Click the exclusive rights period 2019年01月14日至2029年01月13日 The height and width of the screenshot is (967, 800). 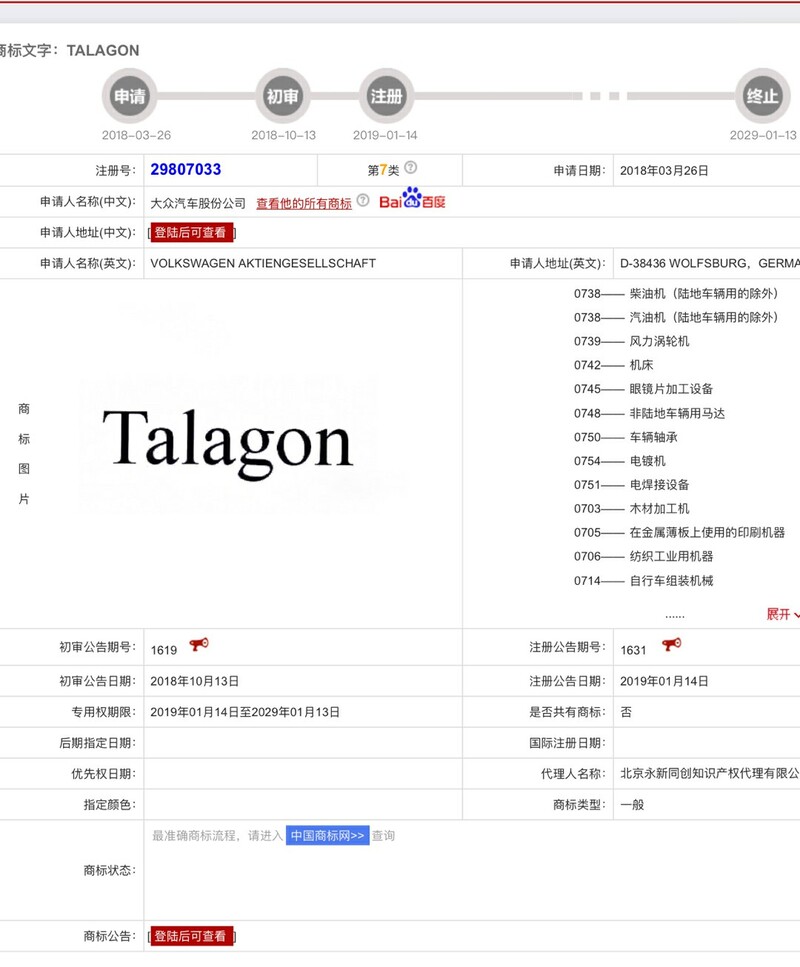coord(245,712)
